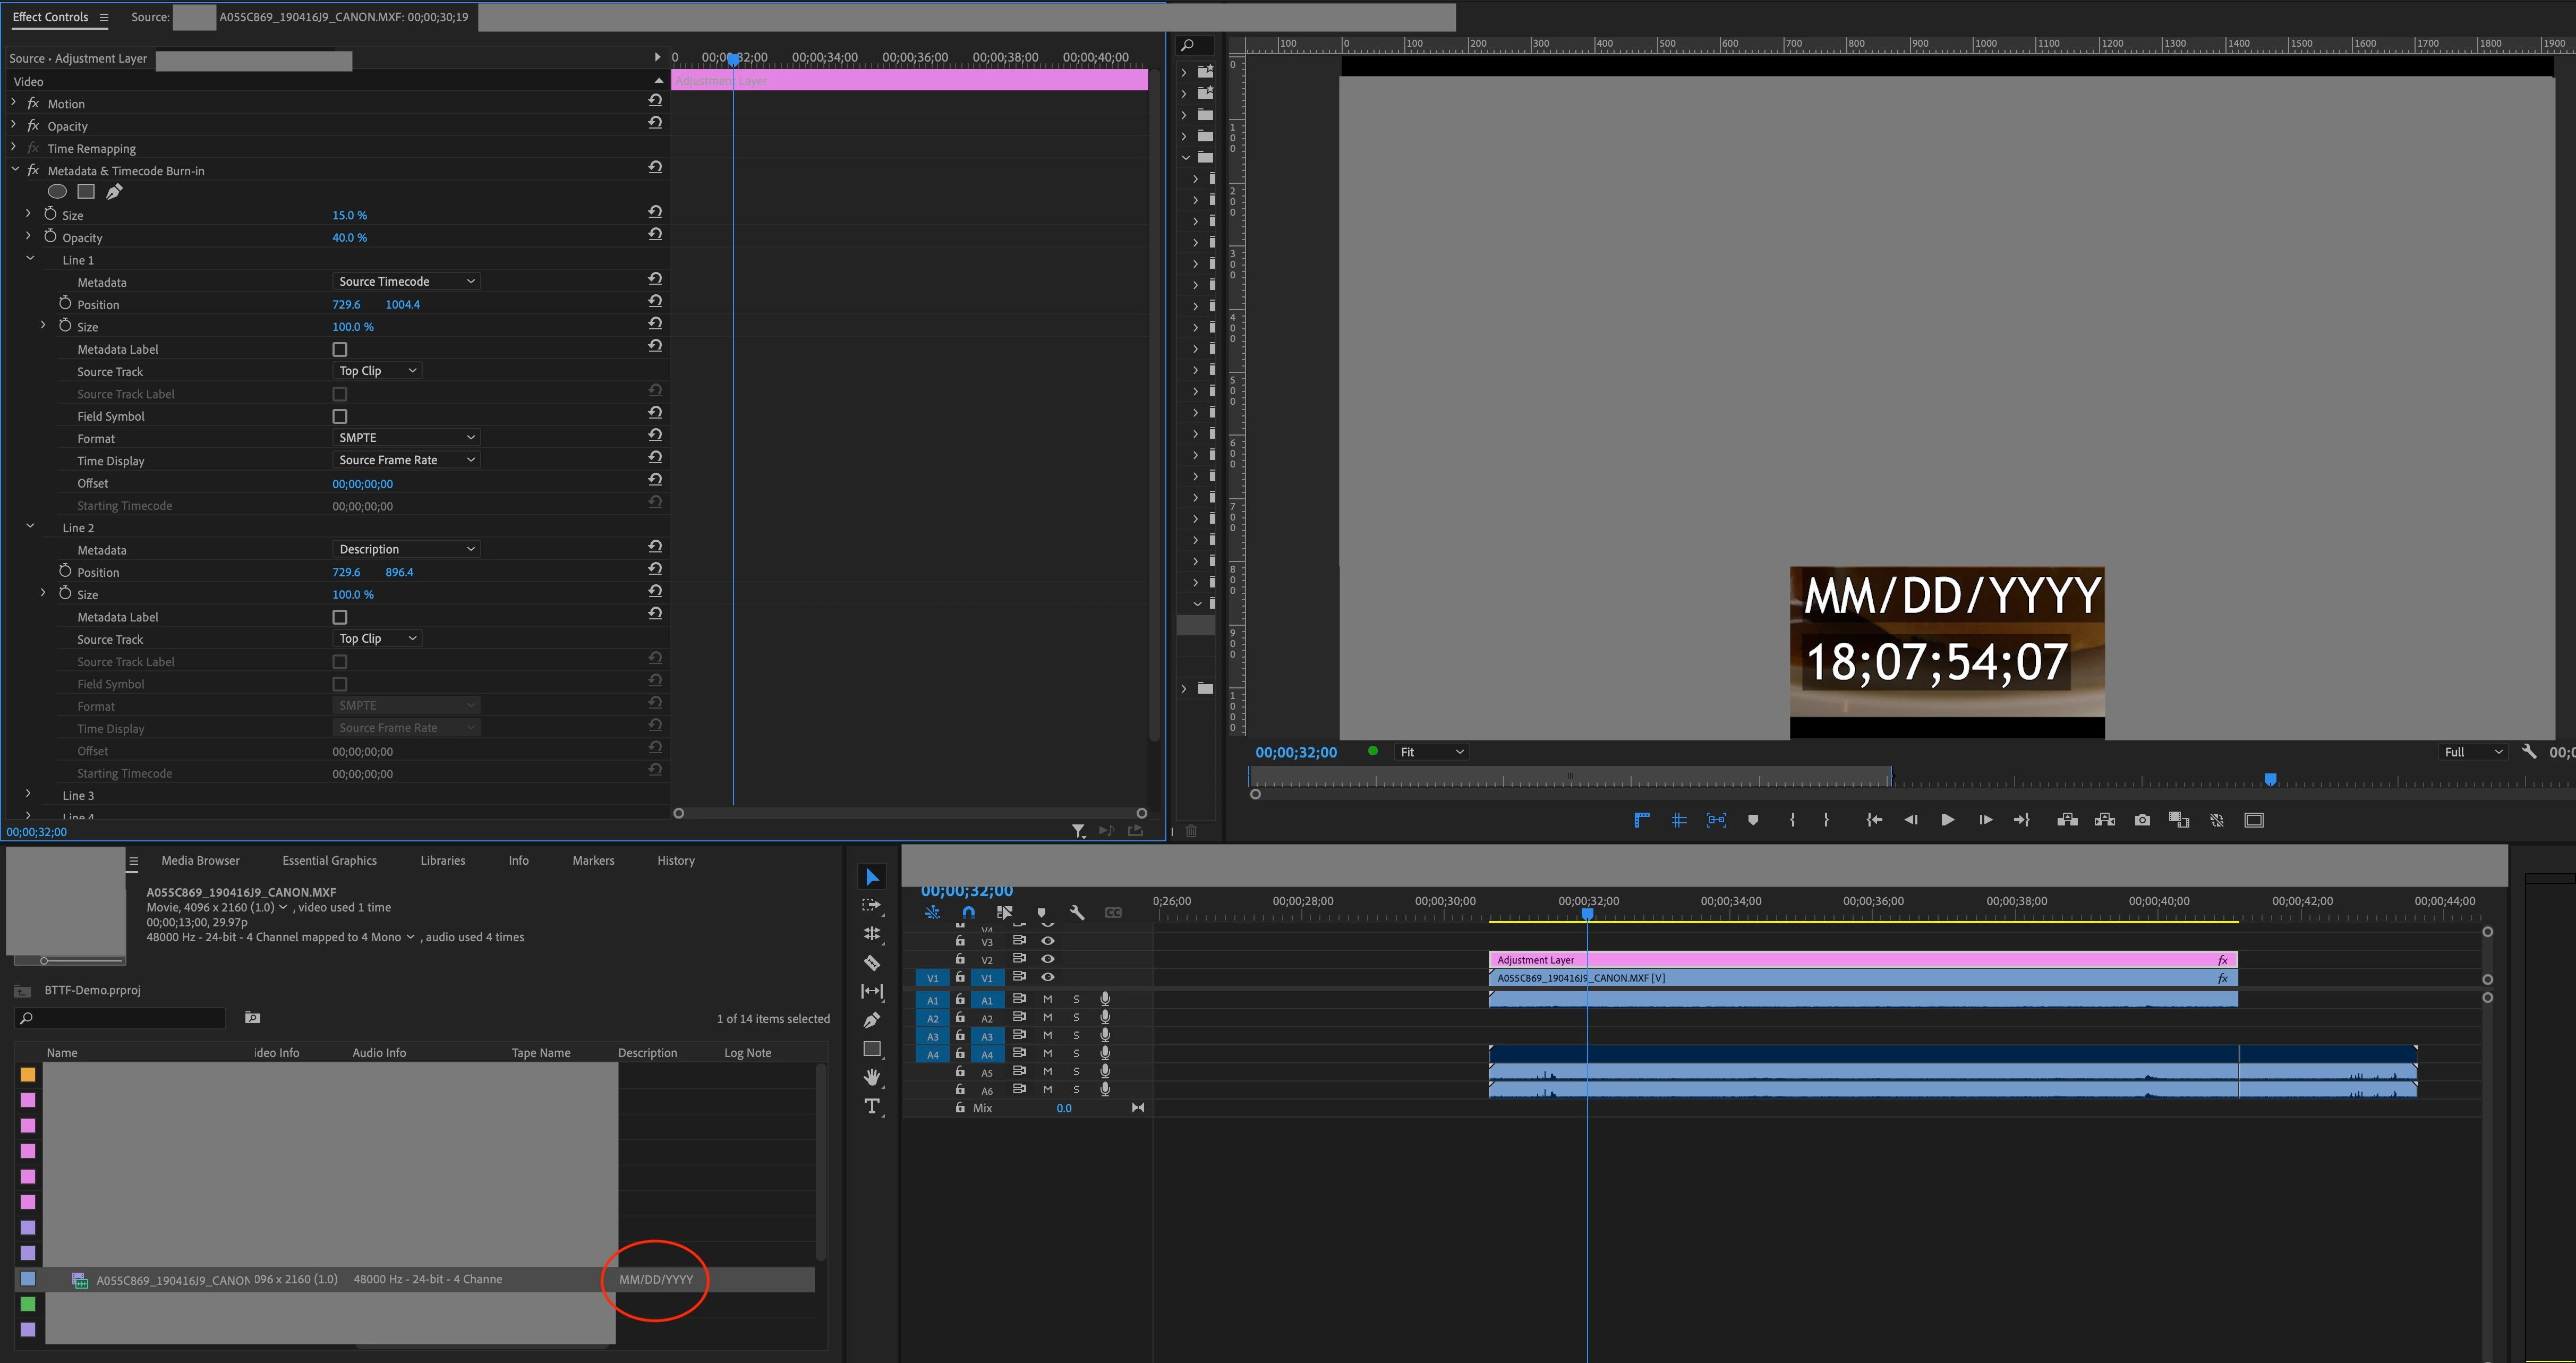Select the Razor tool in the toolbar
Screen dimensions: 2576x1363
[872, 963]
